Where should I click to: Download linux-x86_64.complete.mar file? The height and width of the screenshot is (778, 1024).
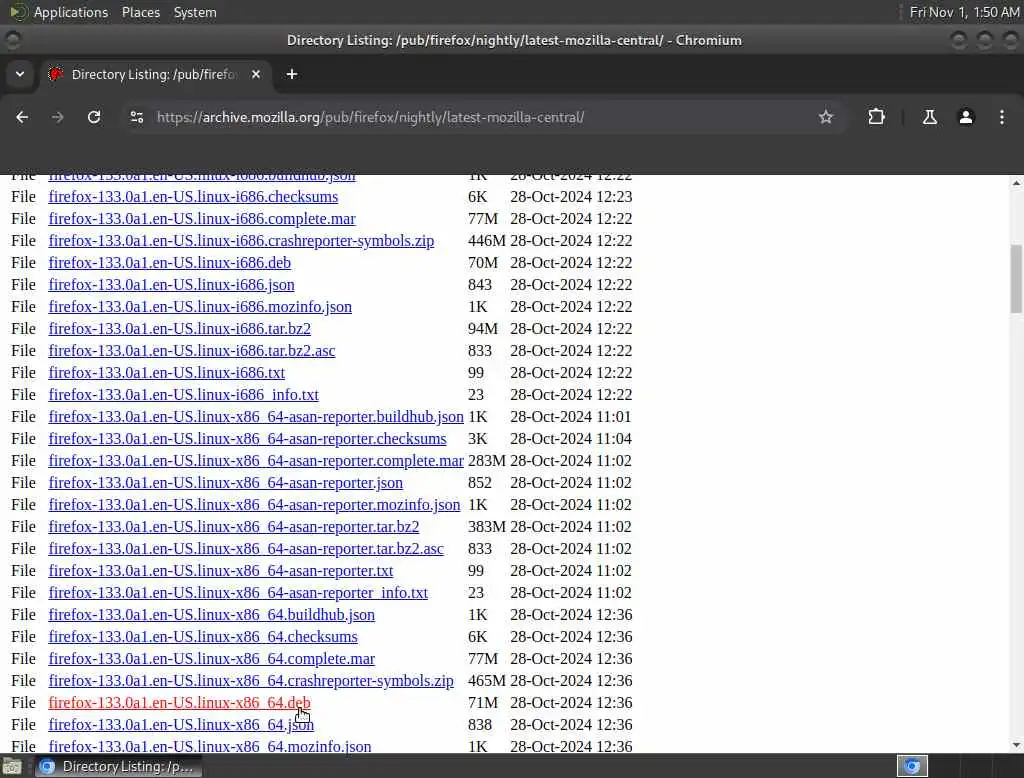[x=212, y=658]
